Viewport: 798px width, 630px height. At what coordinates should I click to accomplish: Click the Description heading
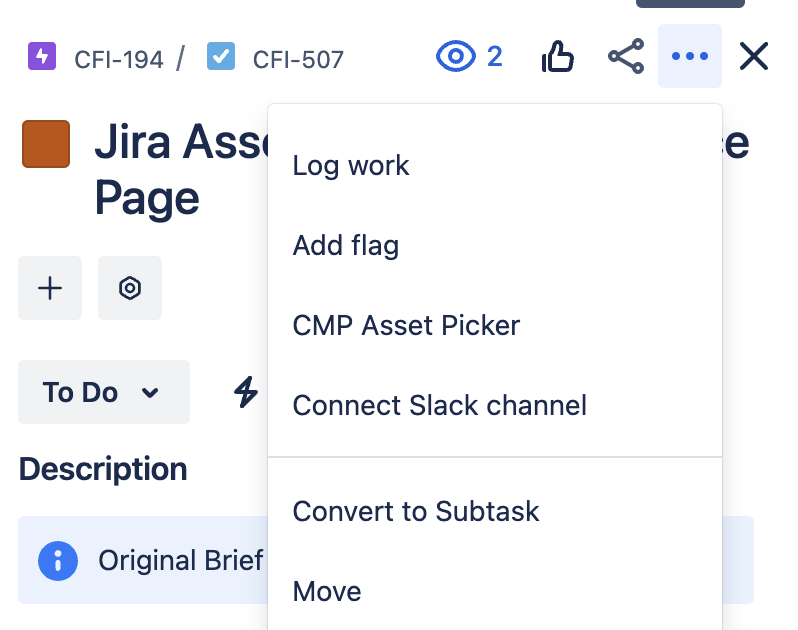coord(103,469)
